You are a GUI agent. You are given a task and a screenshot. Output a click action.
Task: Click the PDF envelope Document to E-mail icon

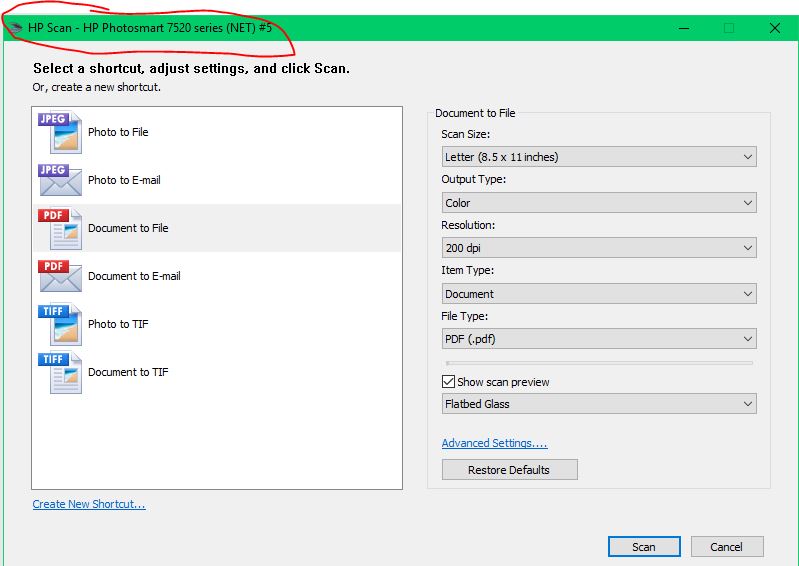60,276
